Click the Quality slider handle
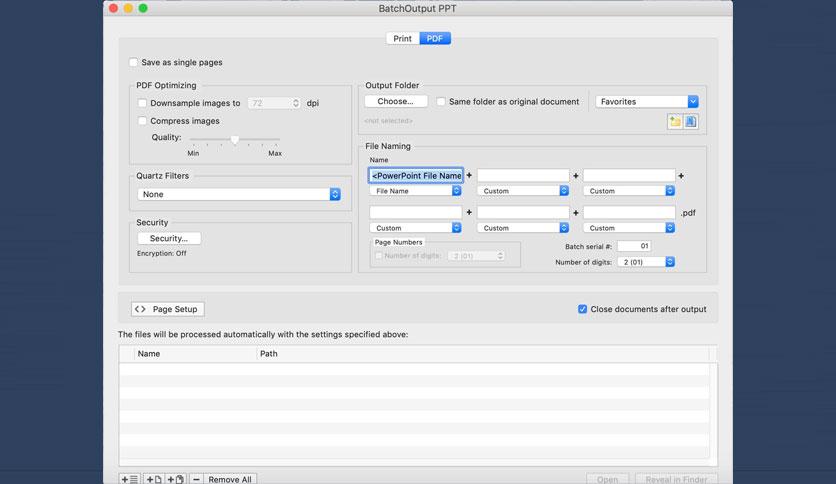Screen dimensions: 836x484 (235, 140)
